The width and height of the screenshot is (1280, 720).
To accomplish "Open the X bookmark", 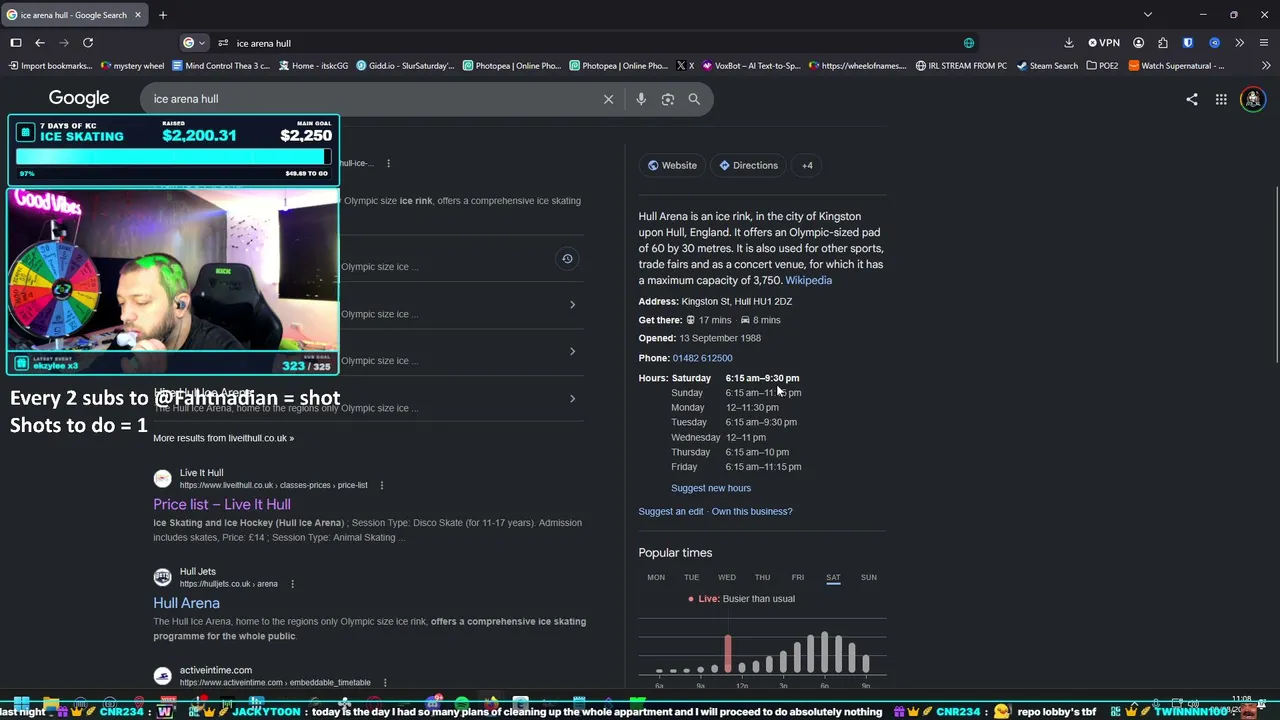I will pos(685,66).
